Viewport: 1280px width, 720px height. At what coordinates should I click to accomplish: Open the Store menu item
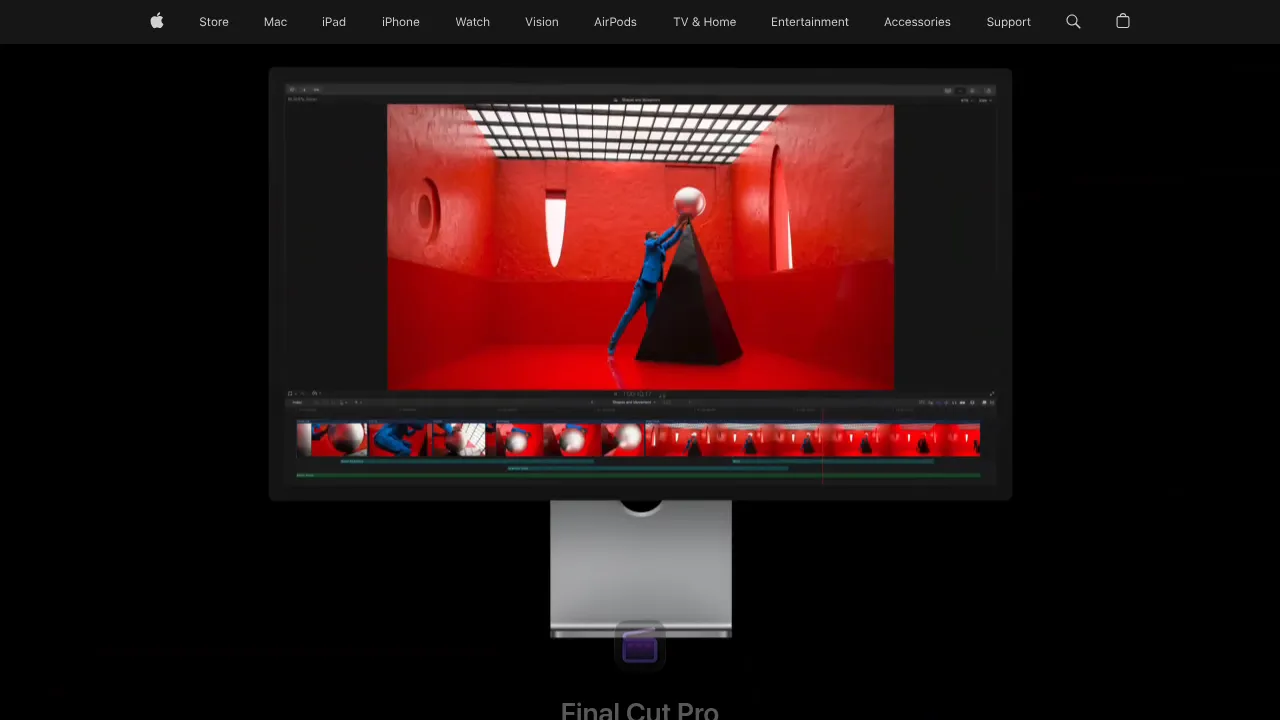coord(214,22)
